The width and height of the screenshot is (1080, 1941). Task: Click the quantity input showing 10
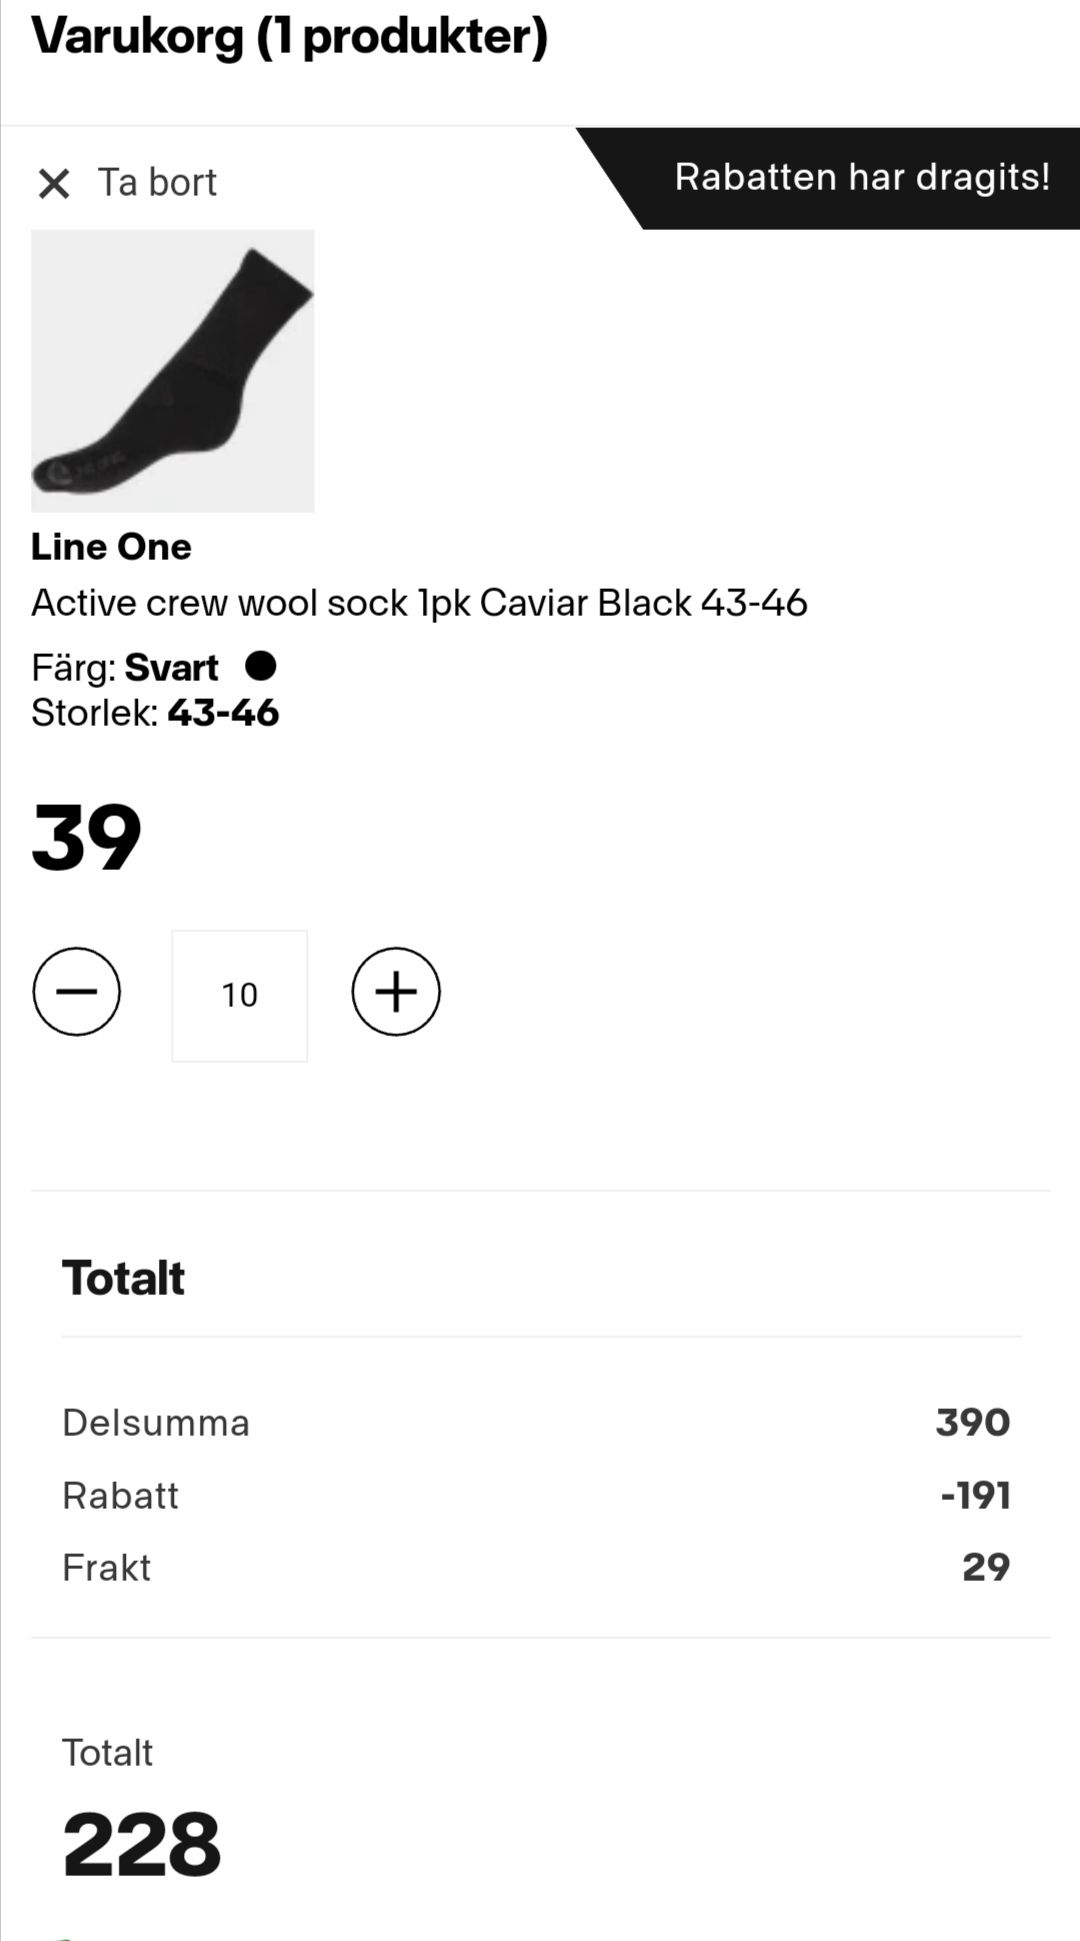pyautogui.click(x=240, y=996)
